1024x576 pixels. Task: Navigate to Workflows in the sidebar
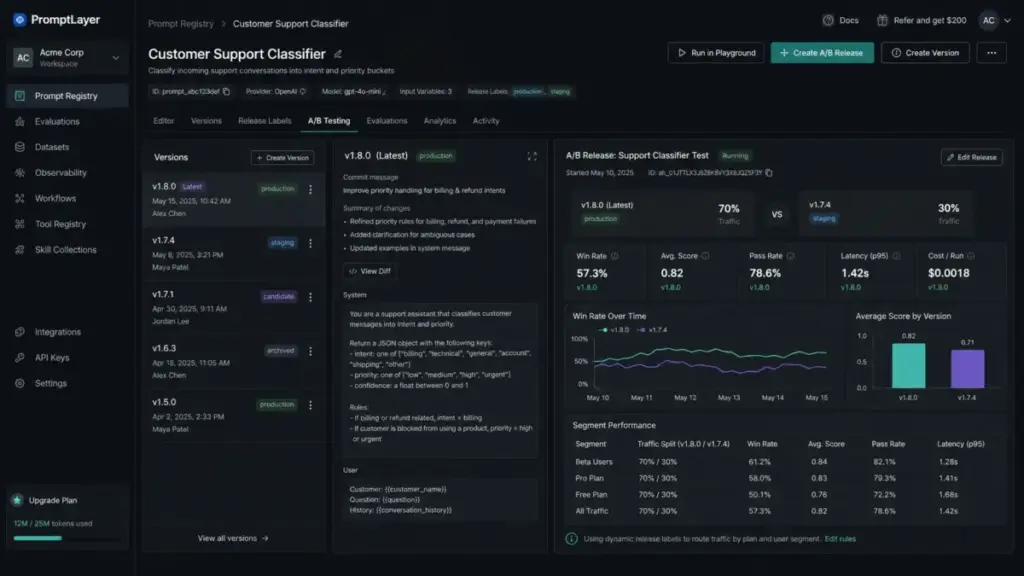pyautogui.click(x=67, y=198)
